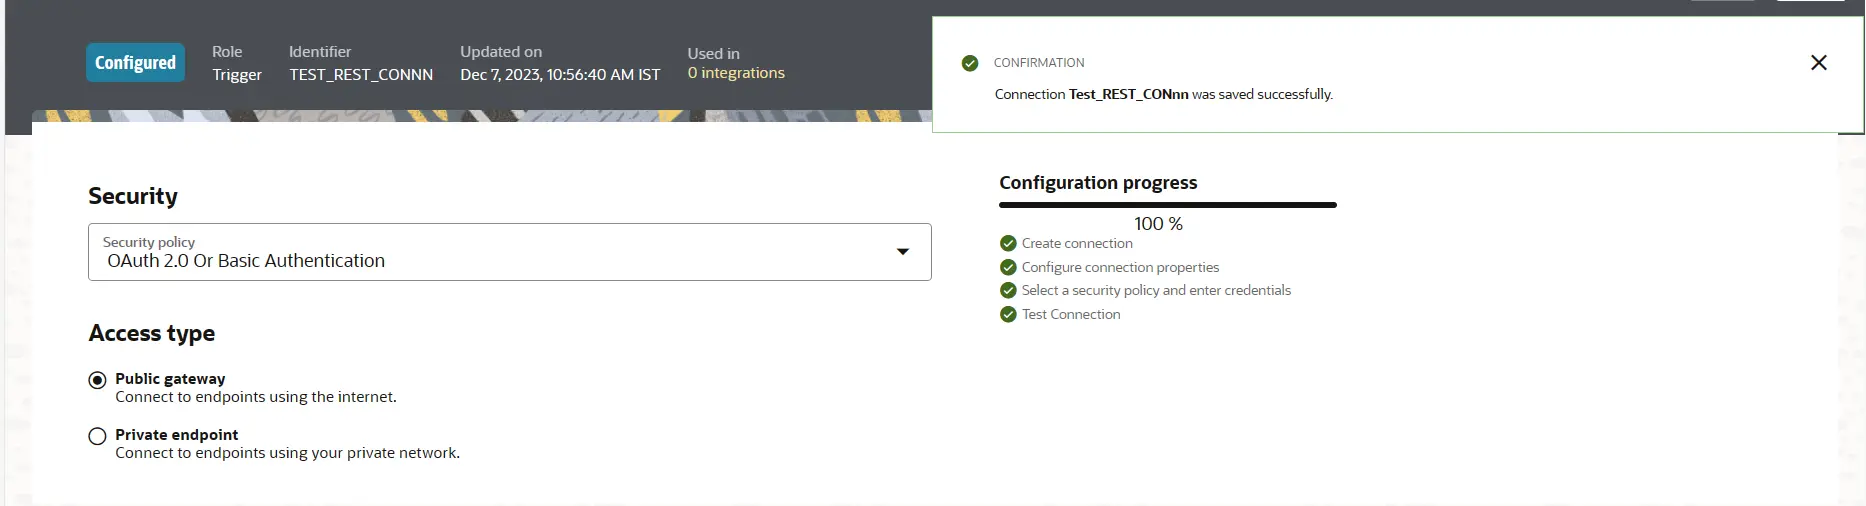The image size is (1866, 506).
Task: Expand the Security policy dropdown arrow
Action: [902, 252]
